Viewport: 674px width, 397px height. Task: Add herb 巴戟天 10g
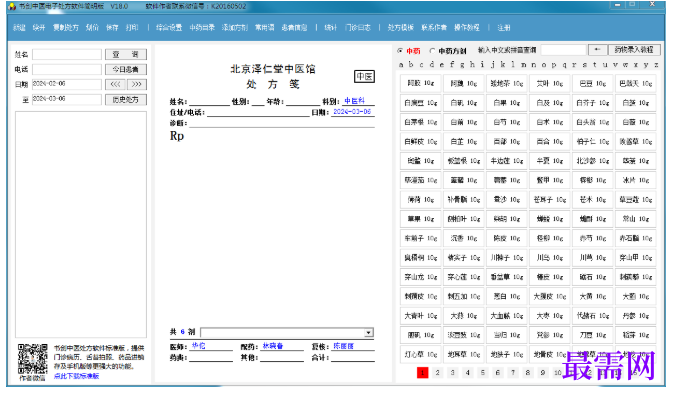[x=636, y=83]
